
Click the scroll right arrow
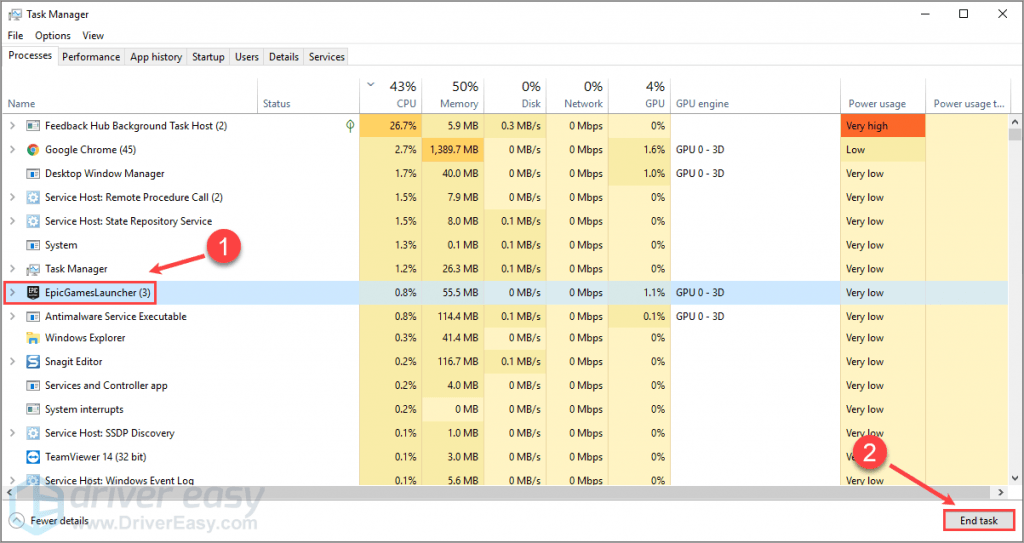[1000, 491]
